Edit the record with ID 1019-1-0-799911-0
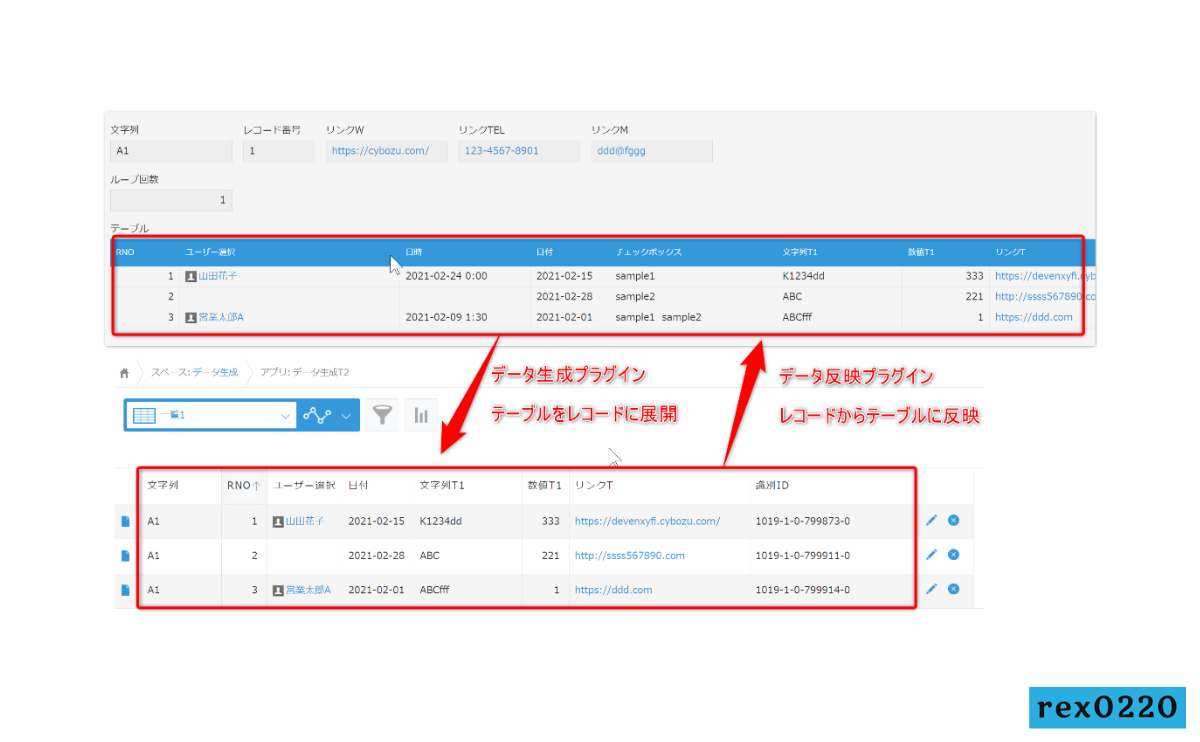1200x742 pixels. (932, 554)
